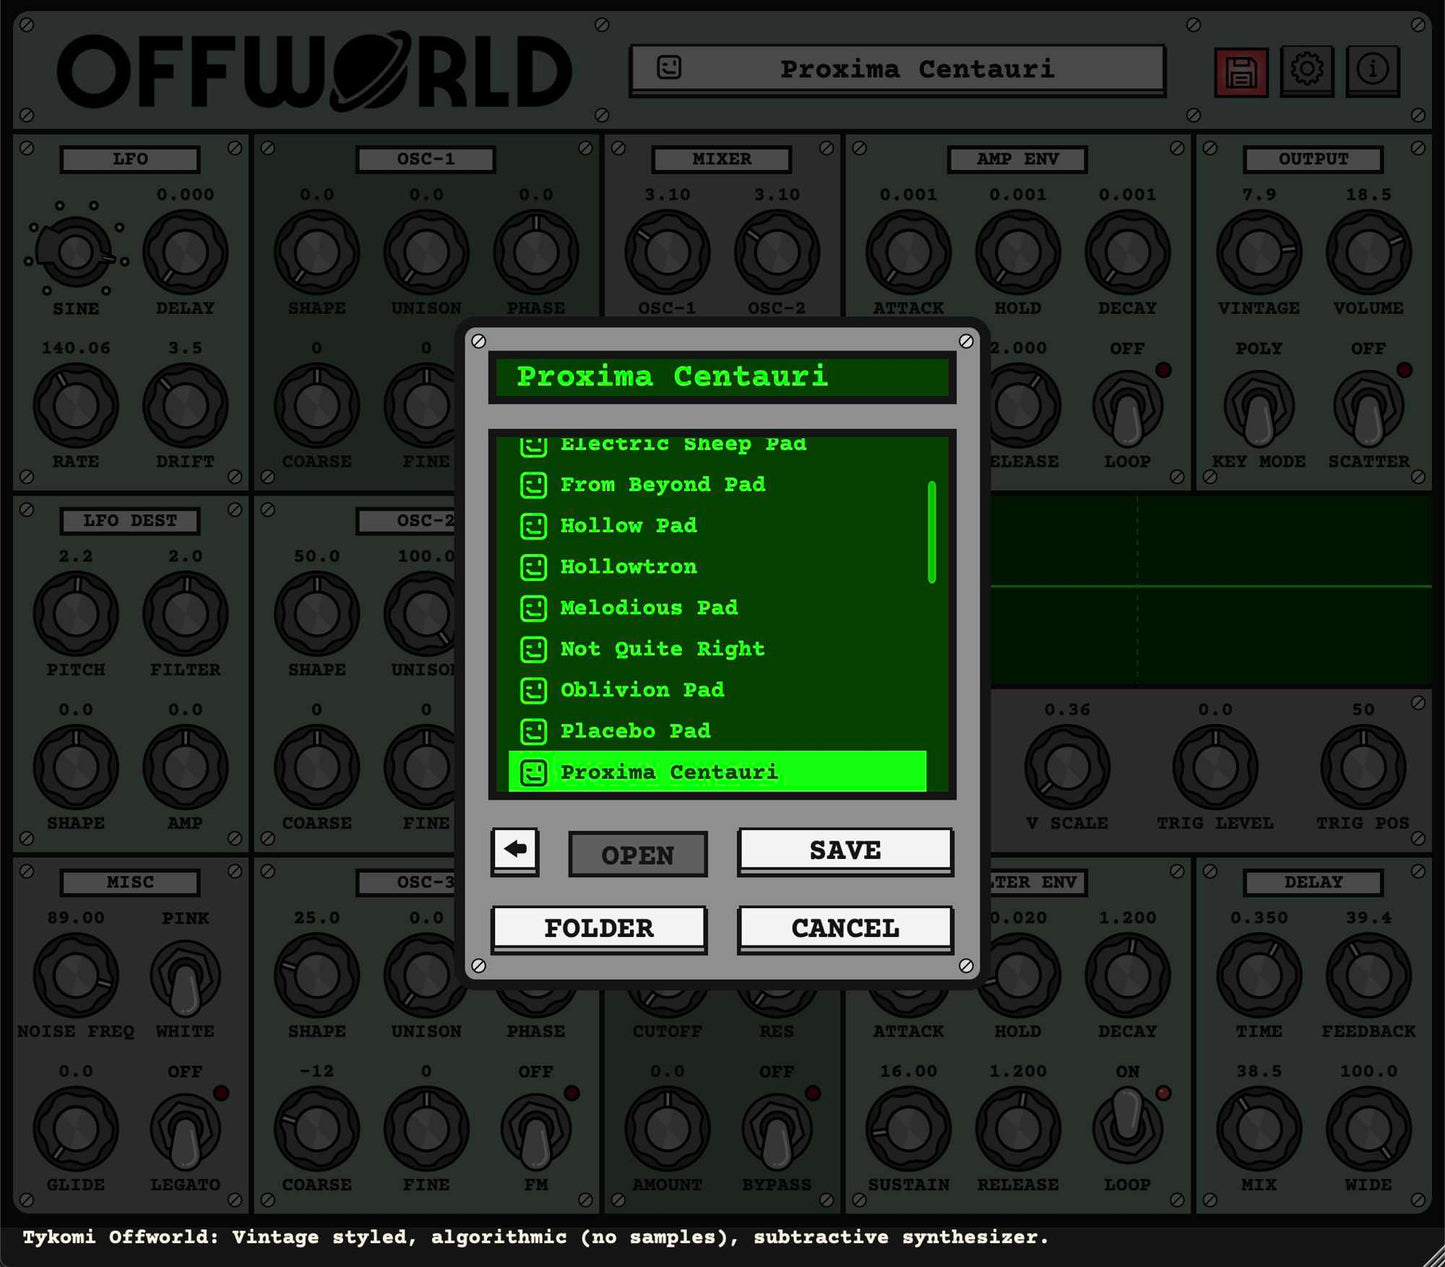Click the icon beside Placebo Pad

pos(534,731)
